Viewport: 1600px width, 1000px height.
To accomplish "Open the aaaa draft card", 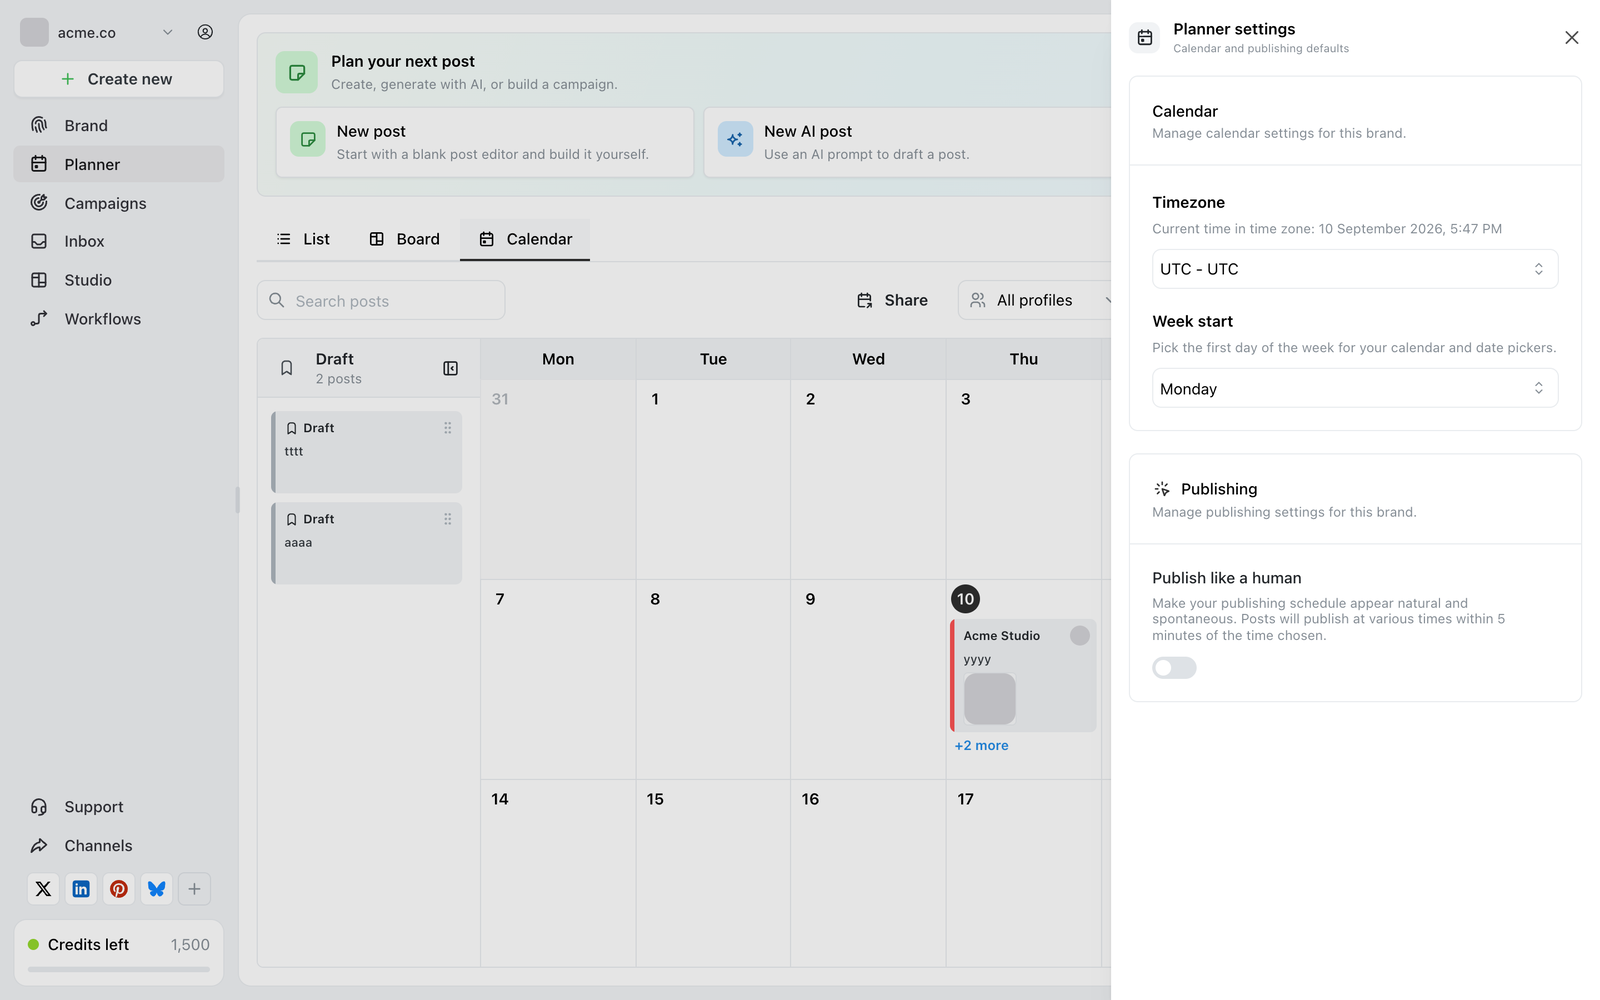I will [367, 543].
